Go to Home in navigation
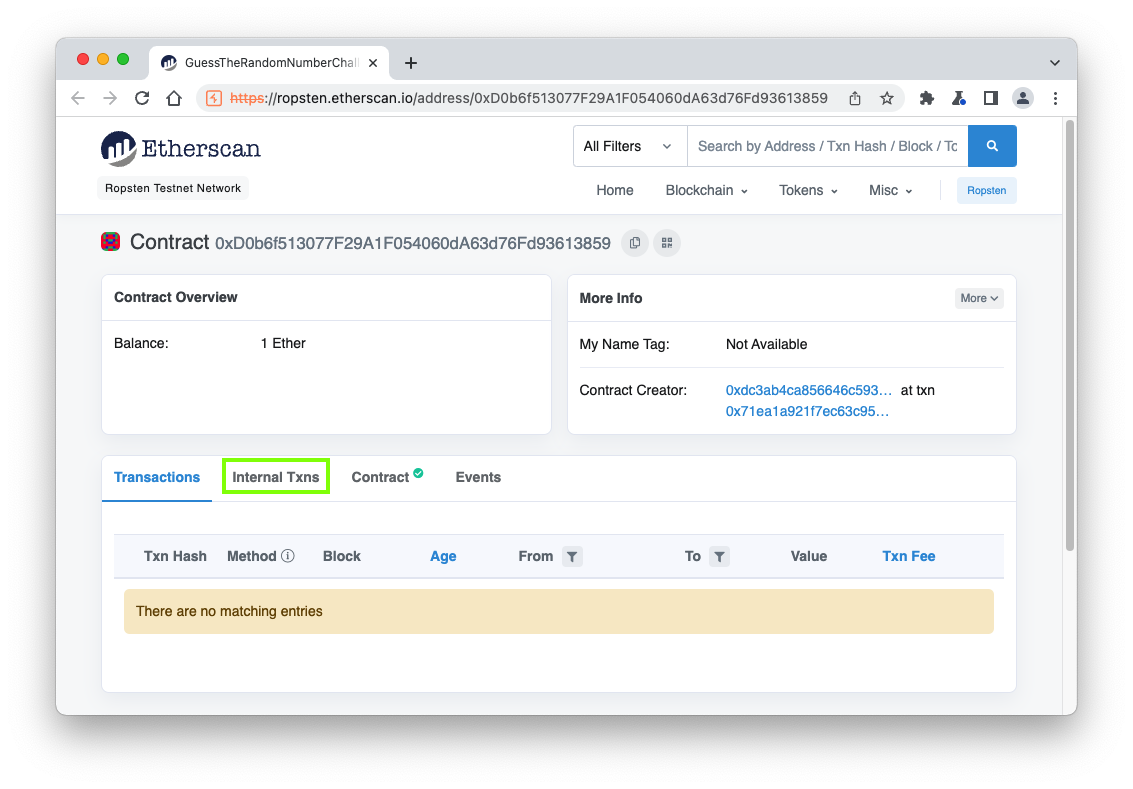The width and height of the screenshot is (1133, 789). [615, 190]
